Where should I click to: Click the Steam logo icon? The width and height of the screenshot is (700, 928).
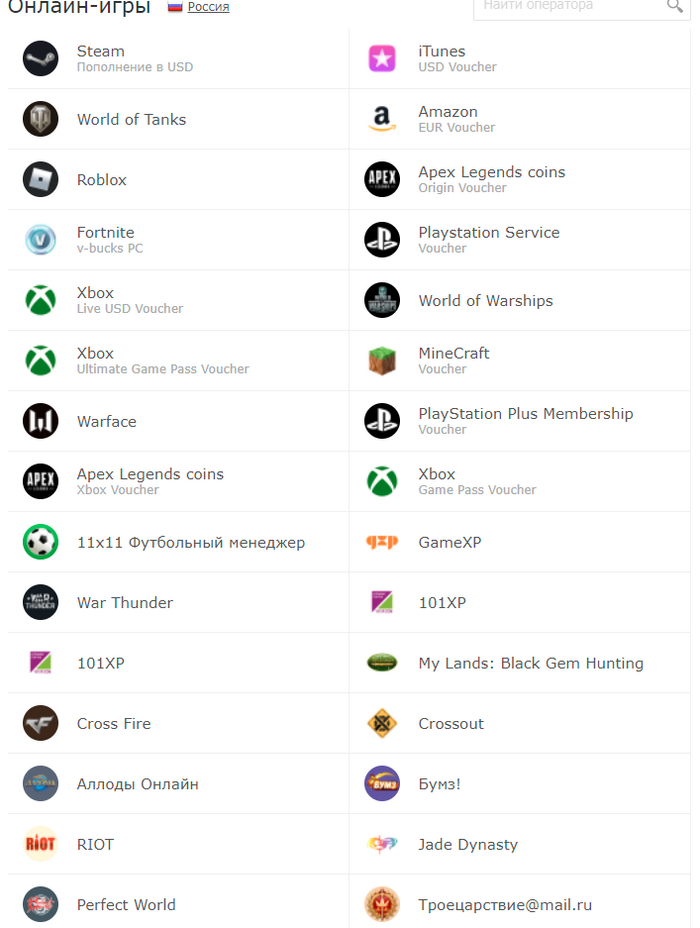coord(41,58)
